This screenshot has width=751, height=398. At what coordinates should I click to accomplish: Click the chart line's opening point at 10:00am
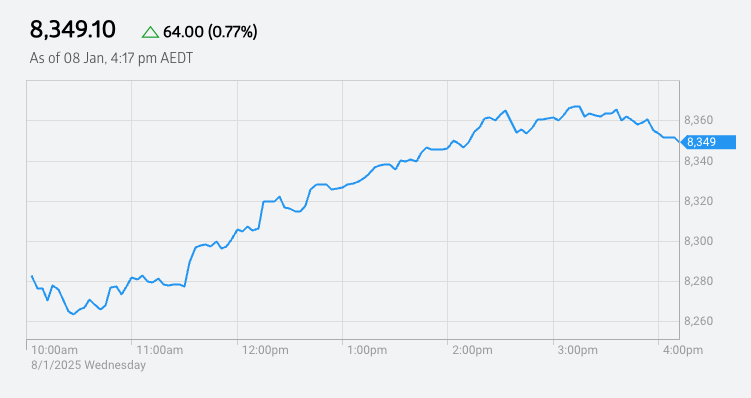(x=32, y=276)
